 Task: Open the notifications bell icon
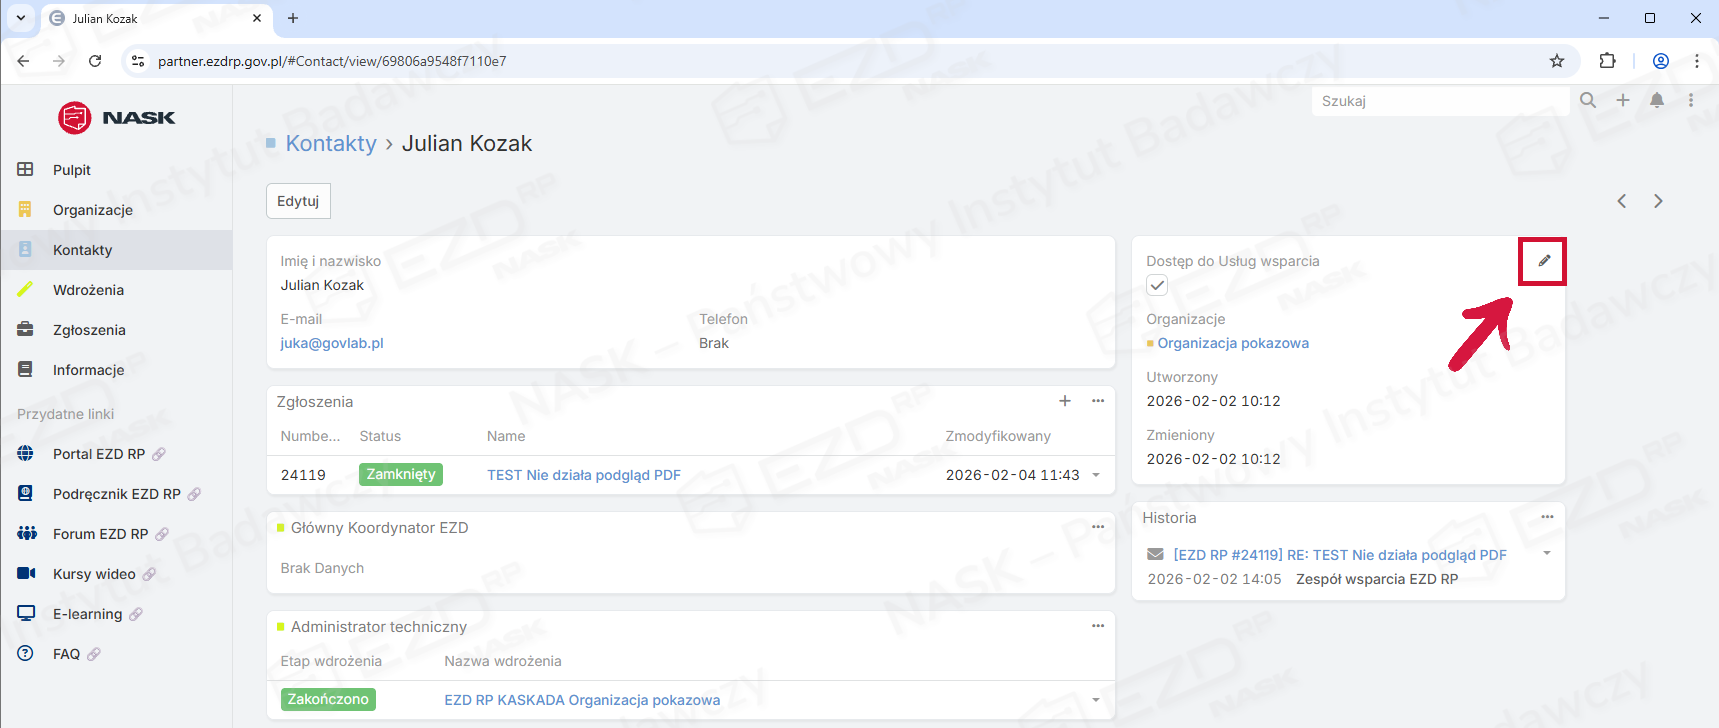click(x=1657, y=100)
